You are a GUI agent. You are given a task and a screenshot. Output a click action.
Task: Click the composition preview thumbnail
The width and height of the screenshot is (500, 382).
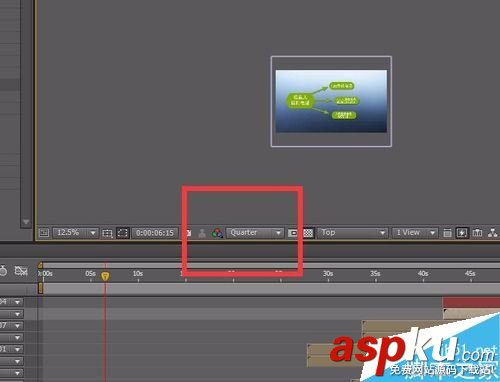pyautogui.click(x=331, y=101)
